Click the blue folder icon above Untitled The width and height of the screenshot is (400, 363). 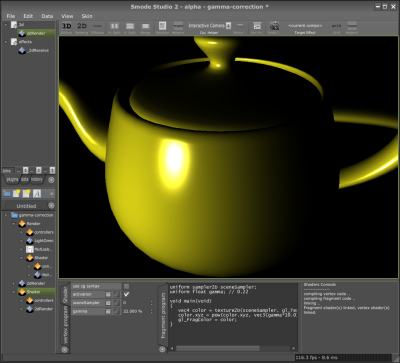(x=7, y=194)
